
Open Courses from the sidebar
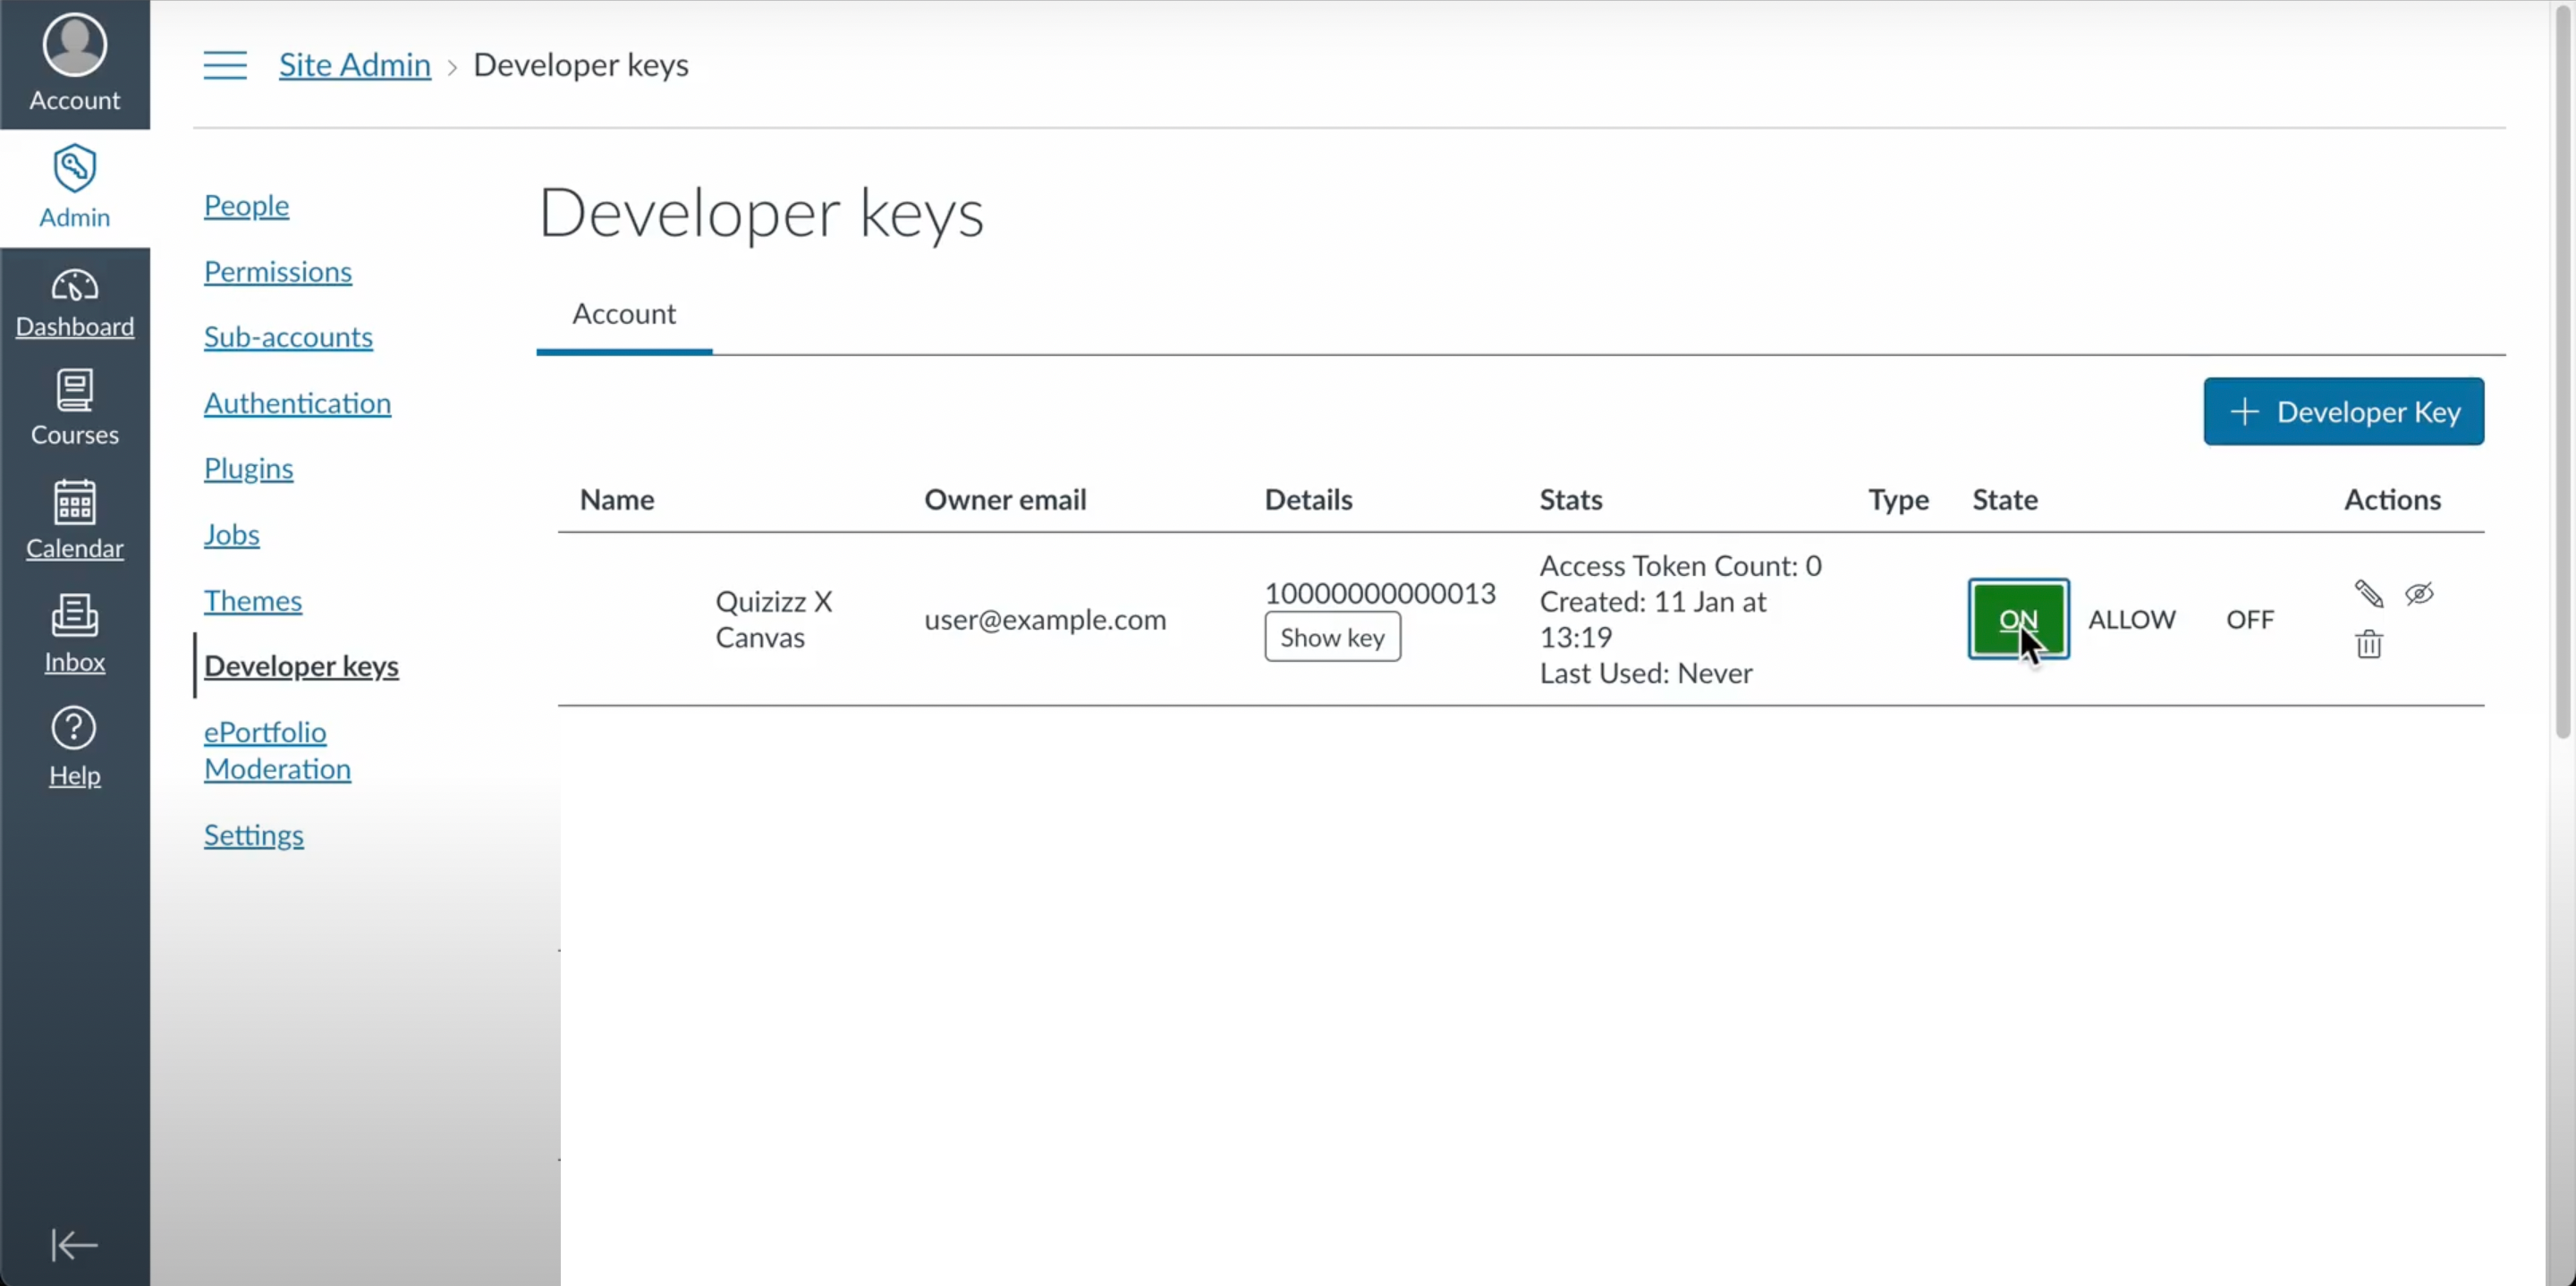(74, 407)
